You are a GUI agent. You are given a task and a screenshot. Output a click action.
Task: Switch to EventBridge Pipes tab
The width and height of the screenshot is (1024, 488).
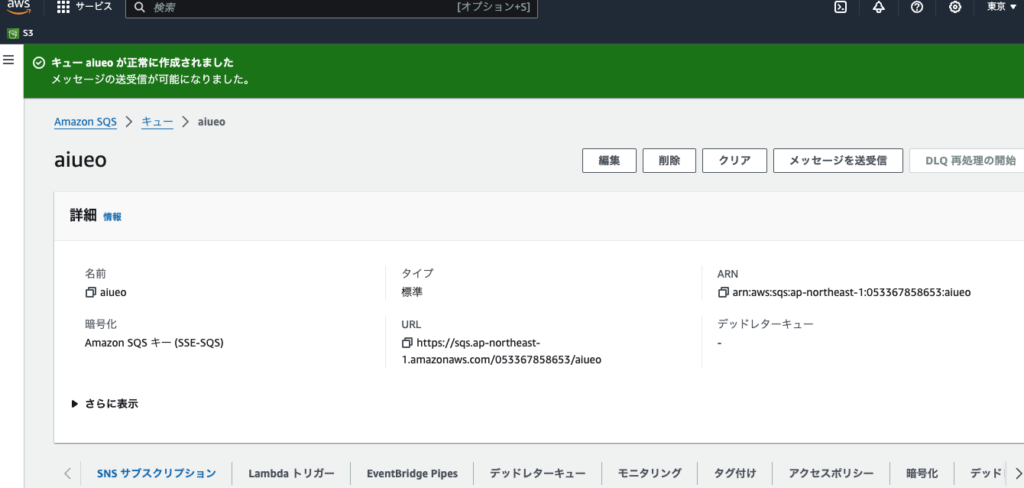point(411,474)
